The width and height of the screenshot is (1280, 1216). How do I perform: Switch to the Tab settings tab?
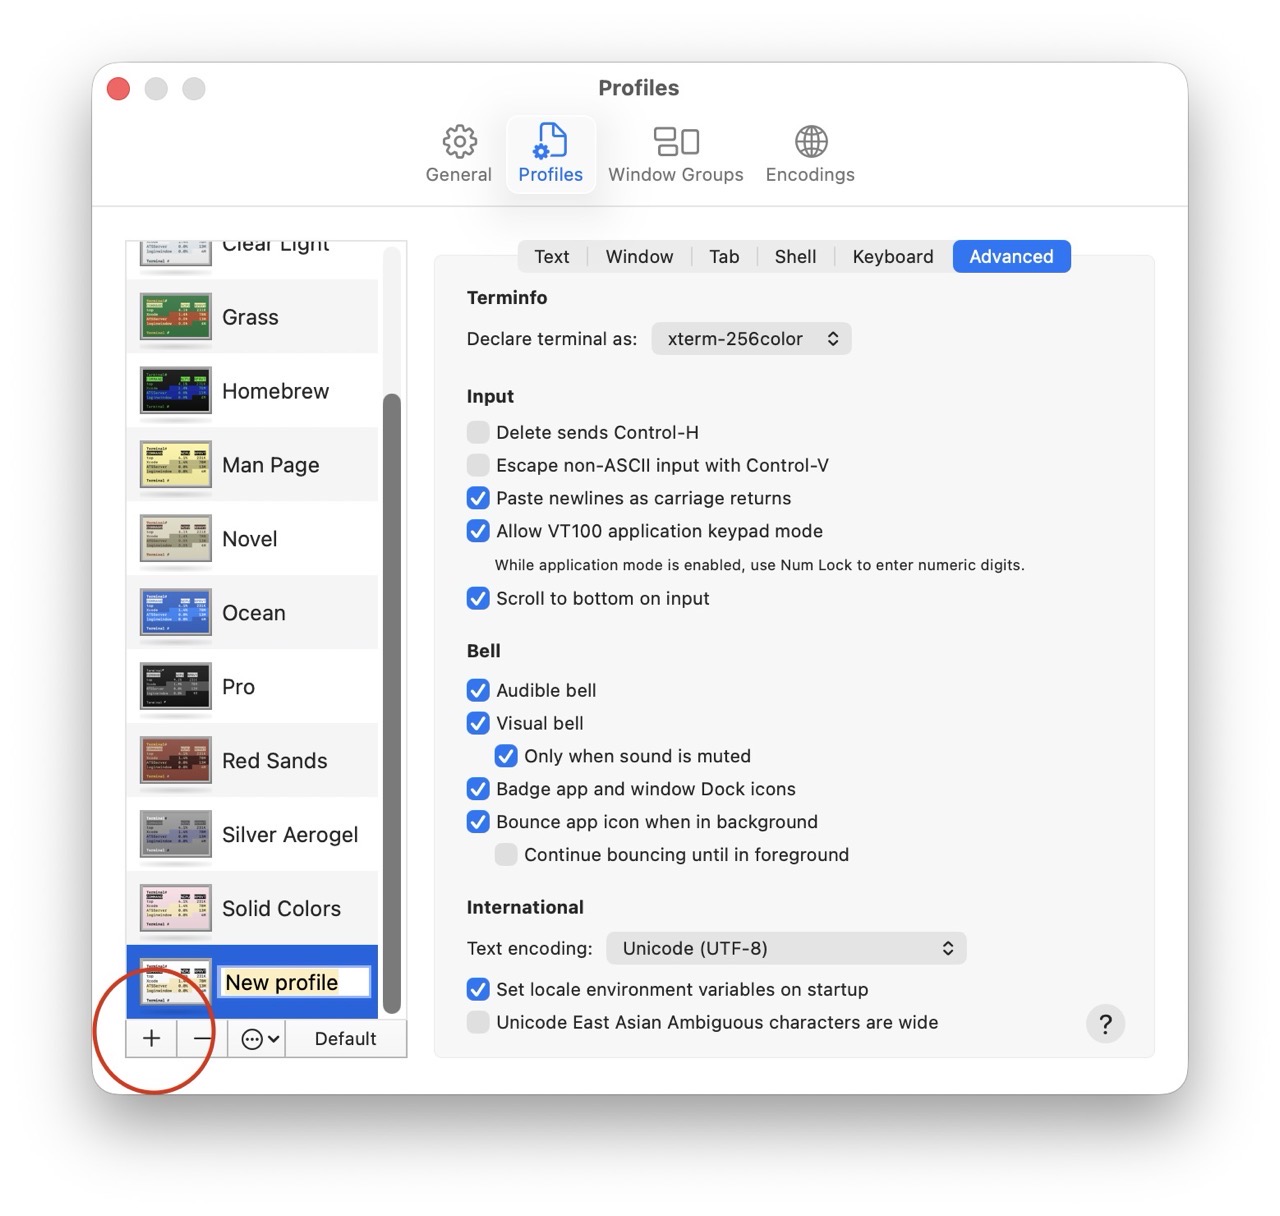point(724,257)
